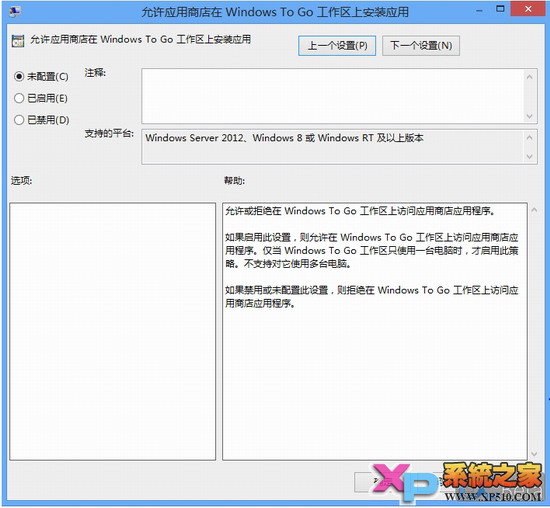Click the help paragraph beginning 如果启用此设置
The height and width of the screenshot is (508, 550).
click(372, 250)
